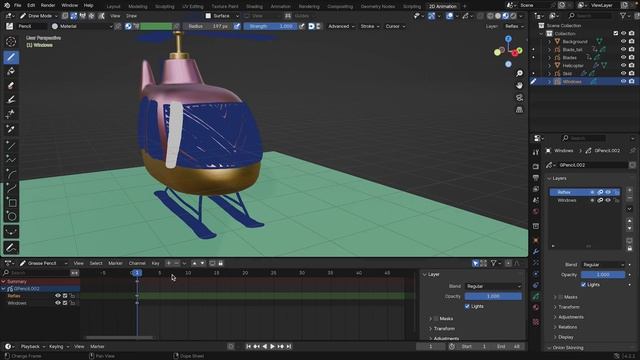
Task: Open the Tool tab in the Properties editor
Action: 536,152
